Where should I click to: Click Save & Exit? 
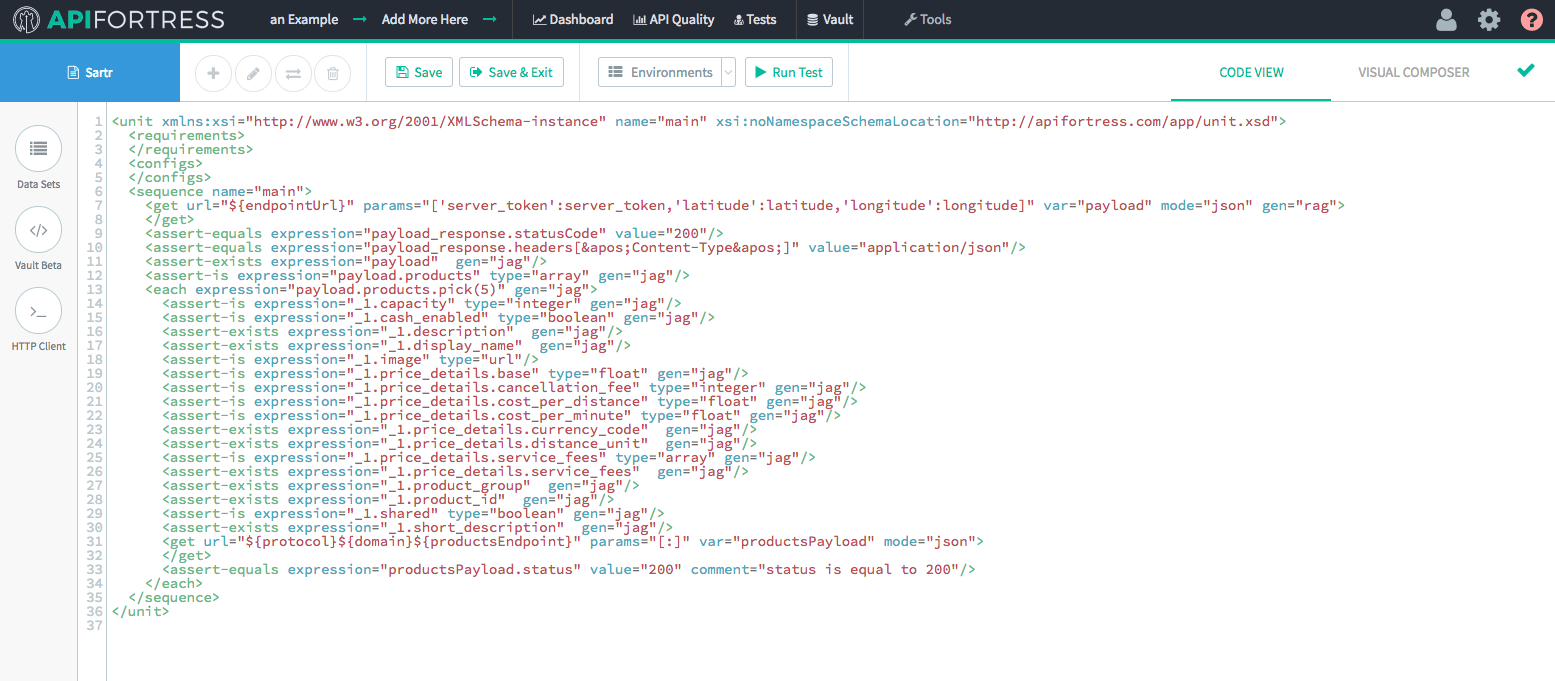(511, 72)
